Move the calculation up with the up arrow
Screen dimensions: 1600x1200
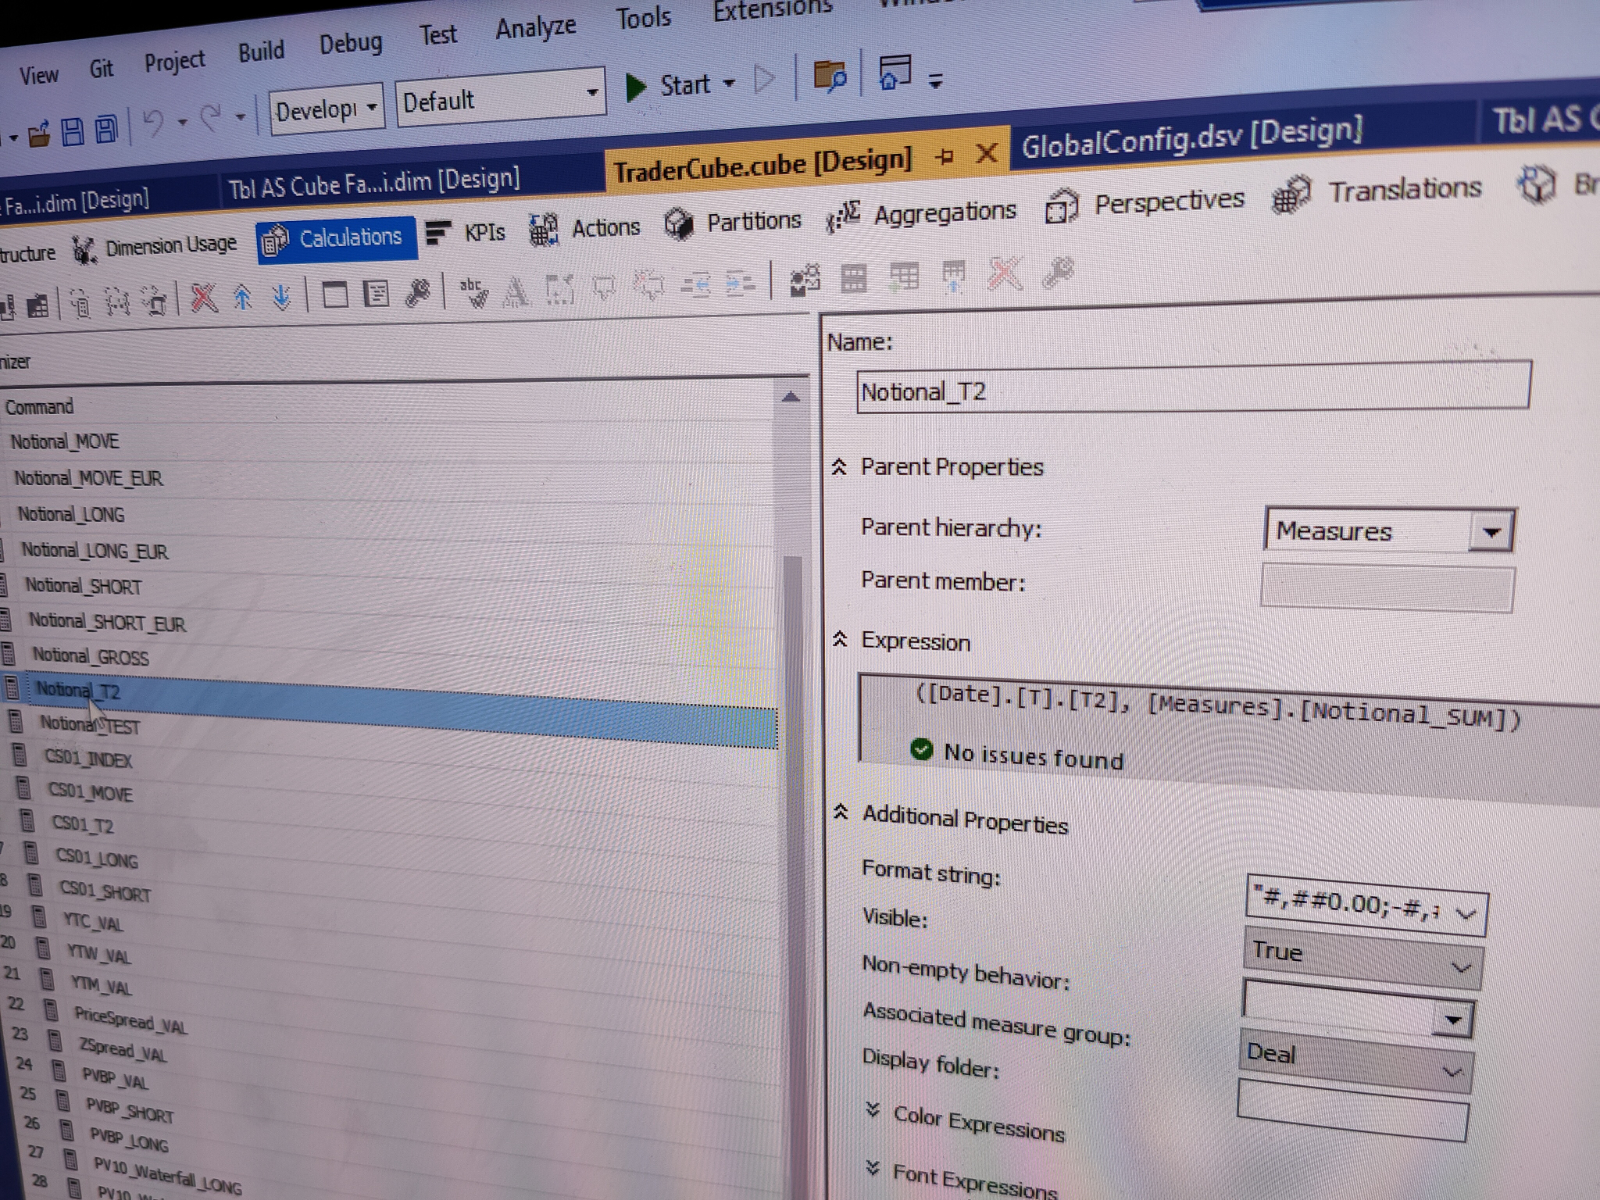click(x=243, y=296)
